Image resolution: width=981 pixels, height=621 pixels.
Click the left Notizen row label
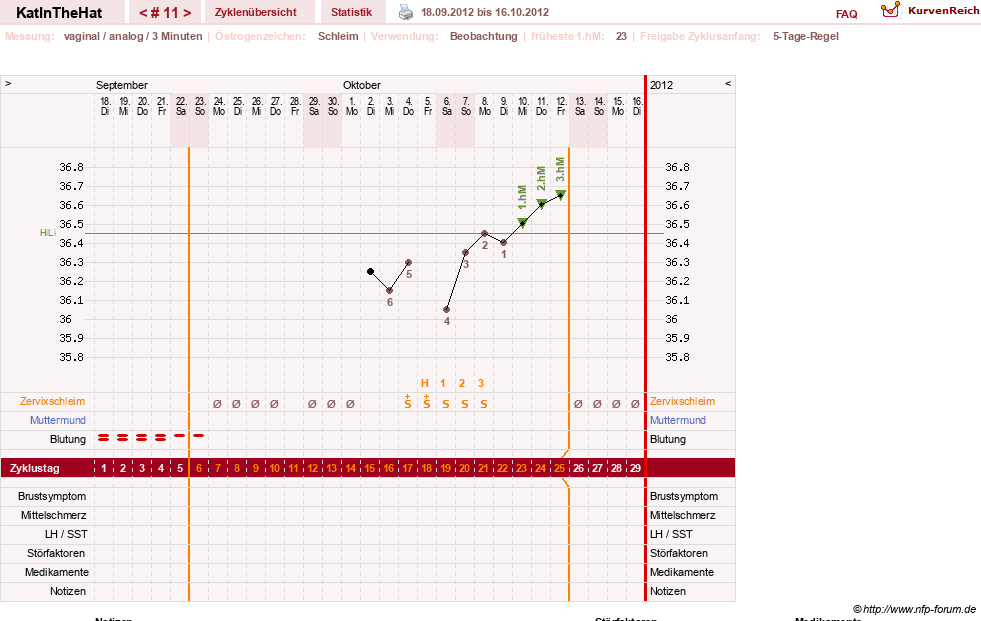[x=68, y=591]
